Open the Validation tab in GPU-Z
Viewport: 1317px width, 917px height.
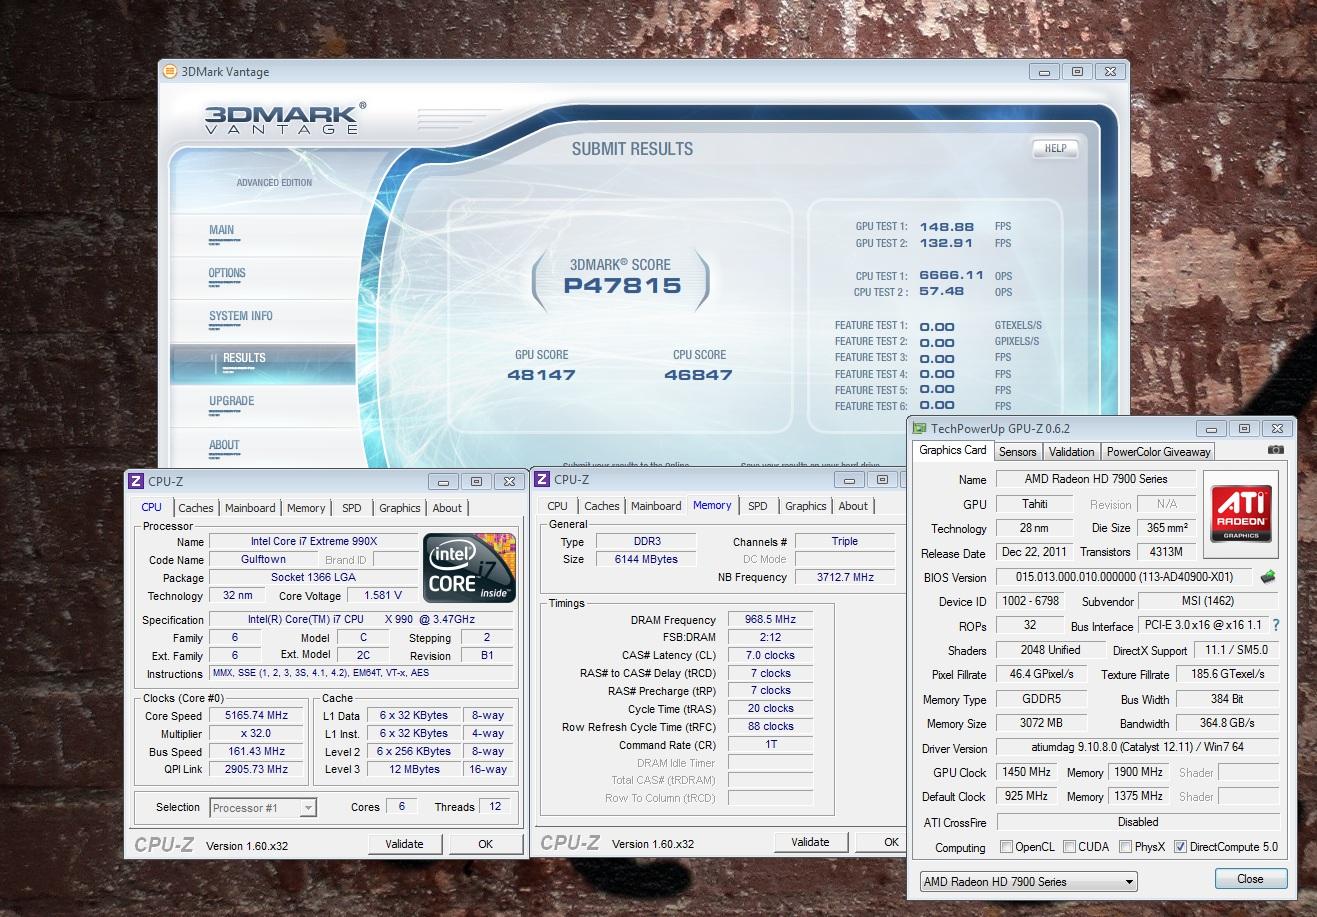1071,452
